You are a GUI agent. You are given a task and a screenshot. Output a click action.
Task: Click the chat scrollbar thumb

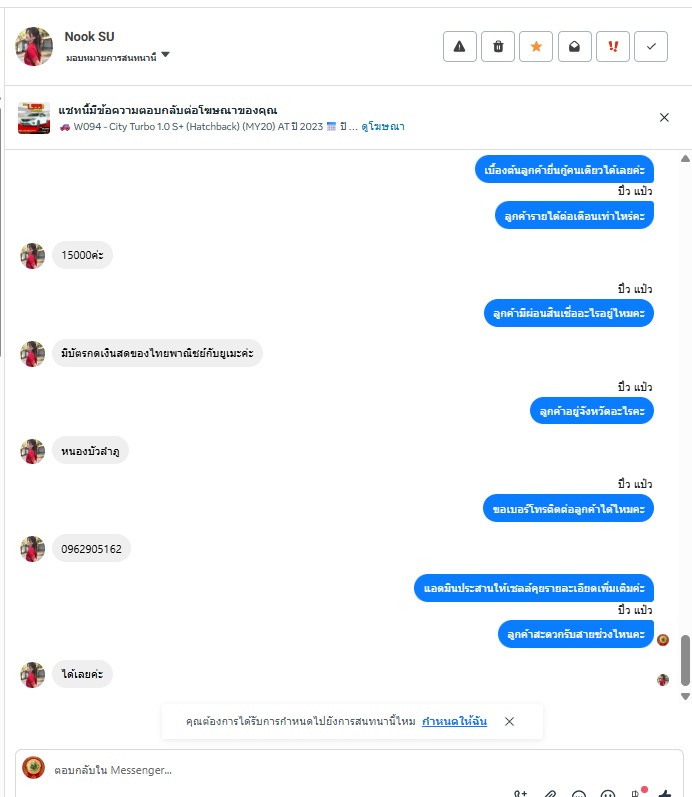[685, 660]
